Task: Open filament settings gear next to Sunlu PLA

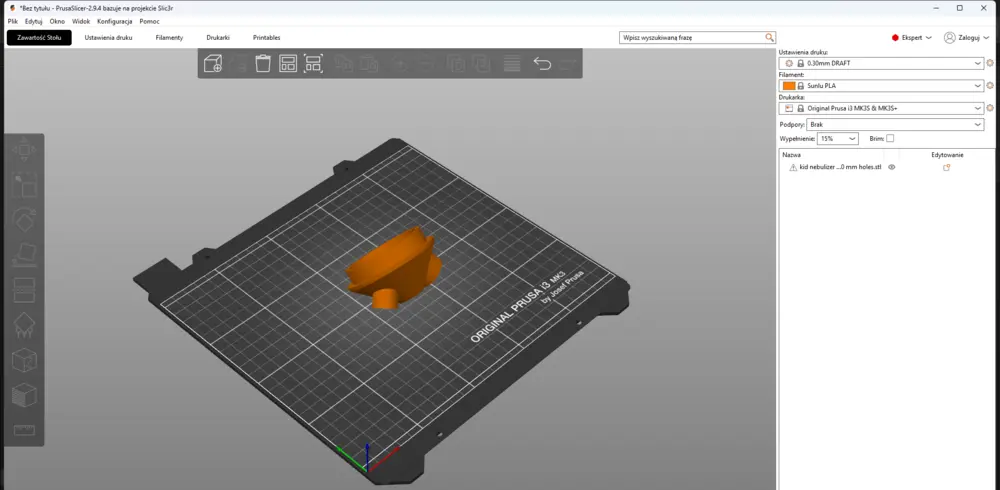Action: point(990,85)
